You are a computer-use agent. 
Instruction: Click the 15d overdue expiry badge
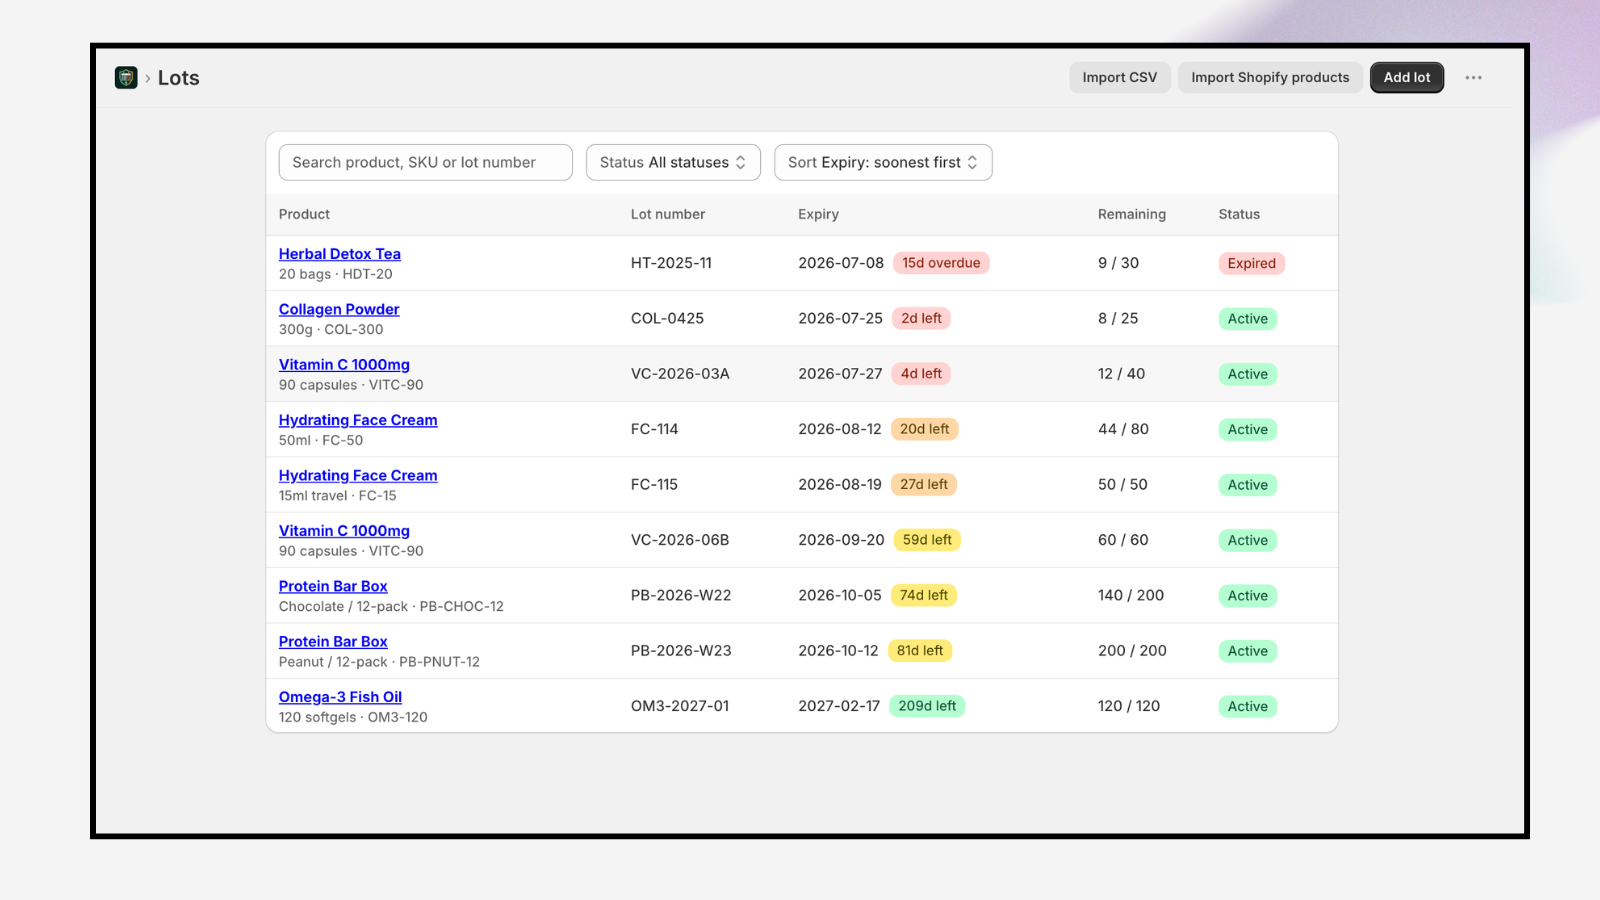pos(941,263)
